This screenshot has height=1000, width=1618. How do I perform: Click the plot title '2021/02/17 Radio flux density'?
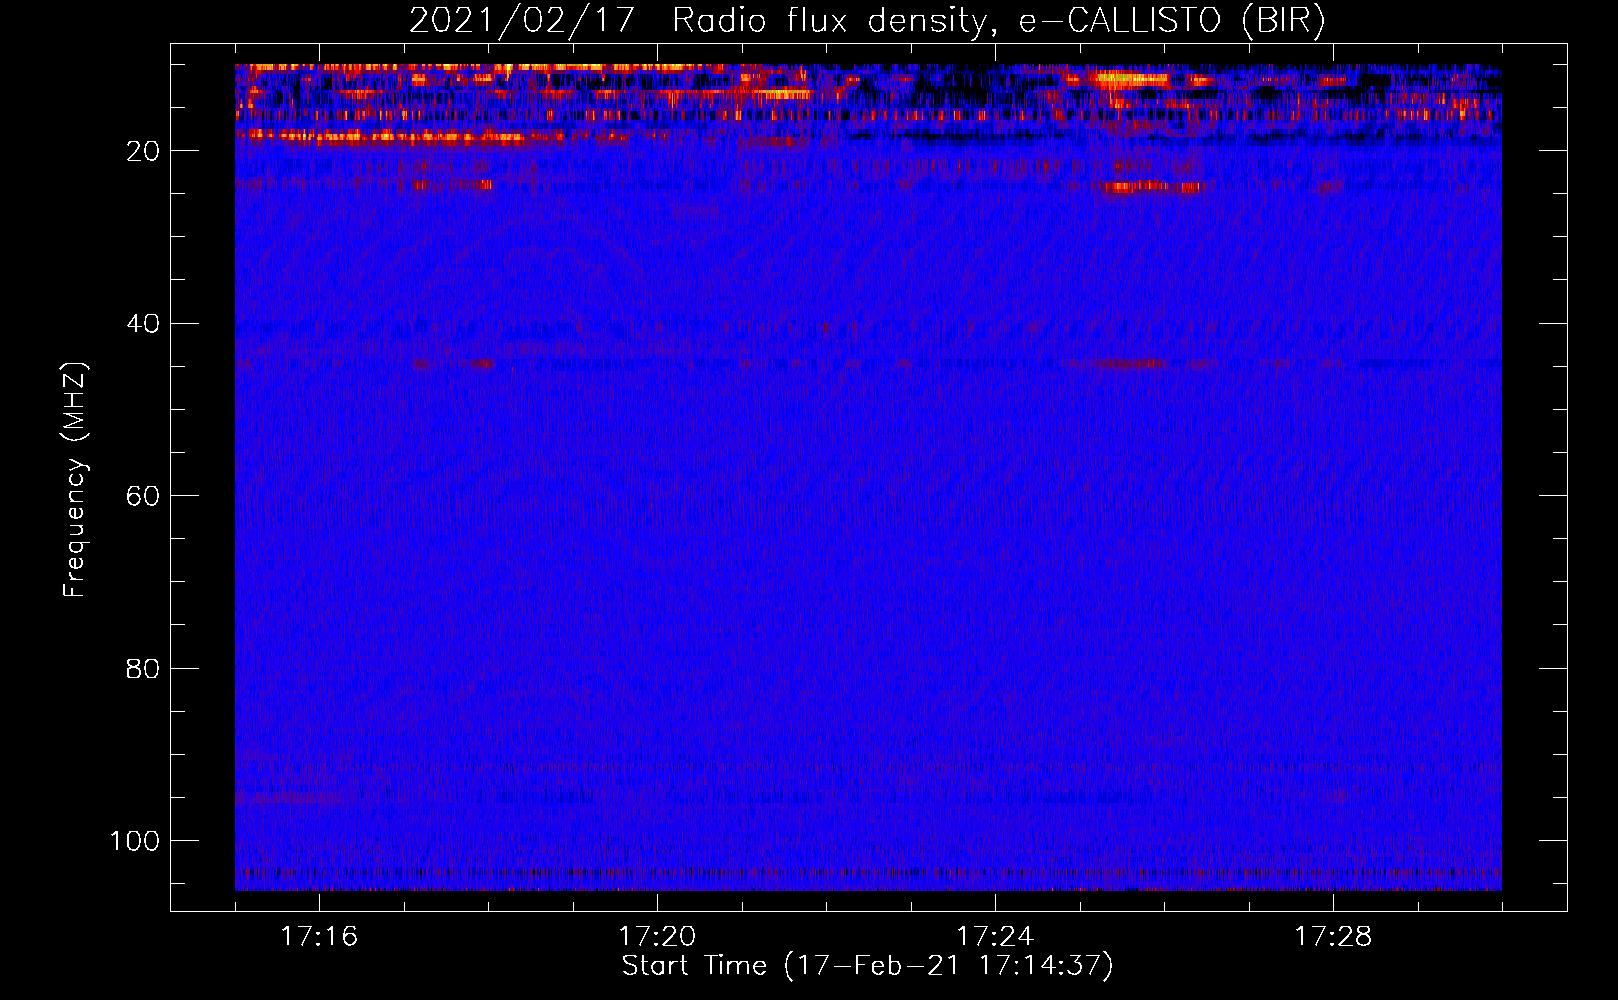868,21
